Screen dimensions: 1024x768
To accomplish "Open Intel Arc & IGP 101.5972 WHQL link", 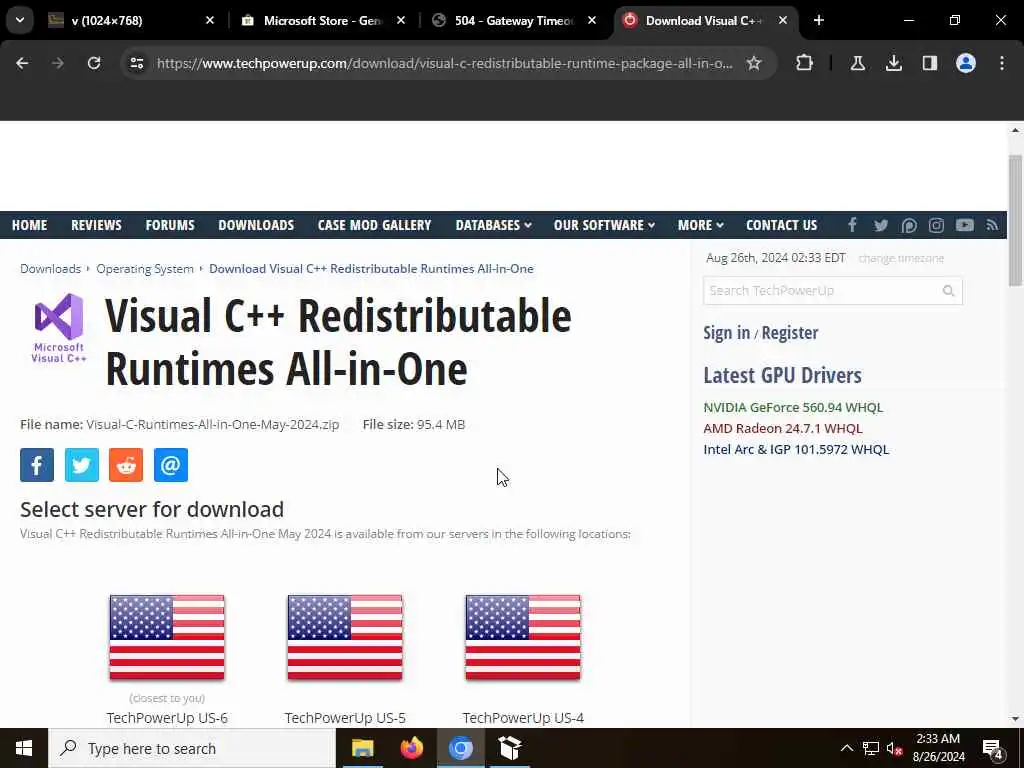I will 796,449.
